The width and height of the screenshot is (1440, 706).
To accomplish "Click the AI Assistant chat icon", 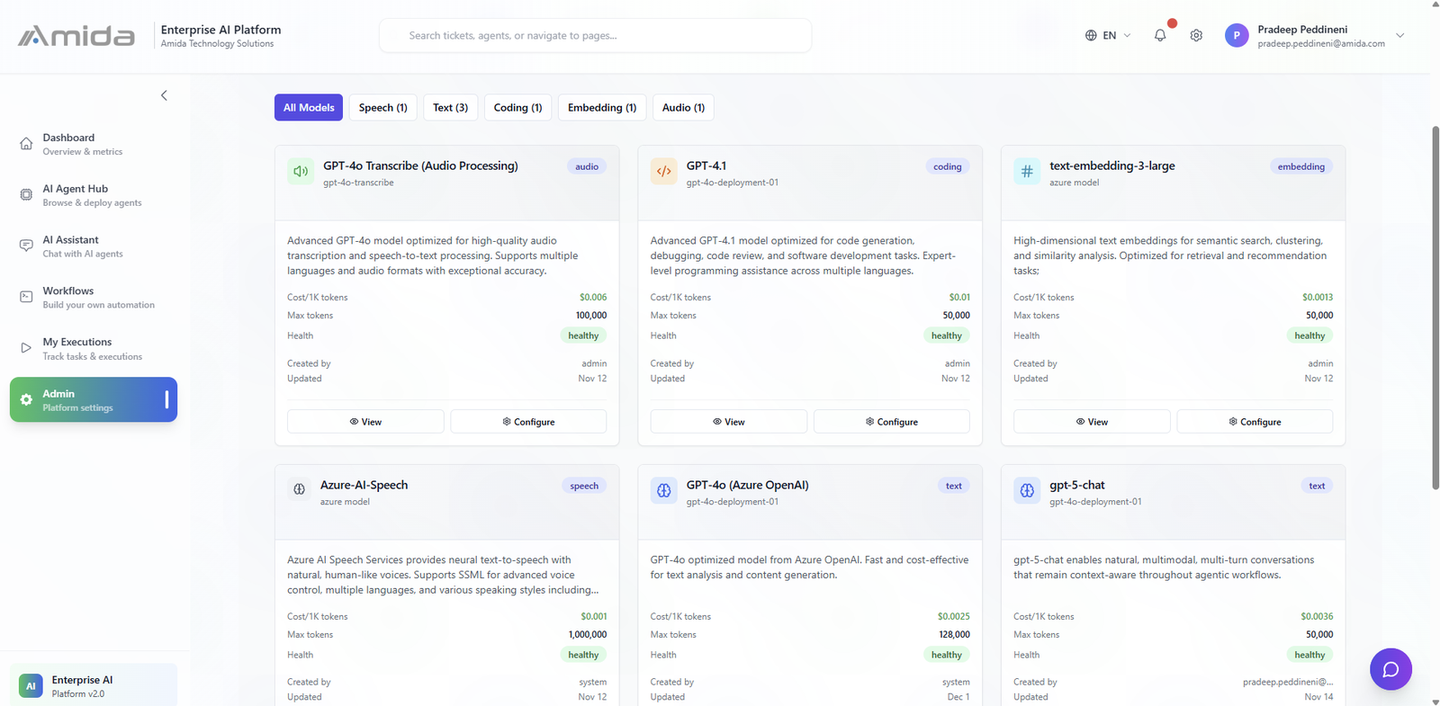I will coord(26,246).
